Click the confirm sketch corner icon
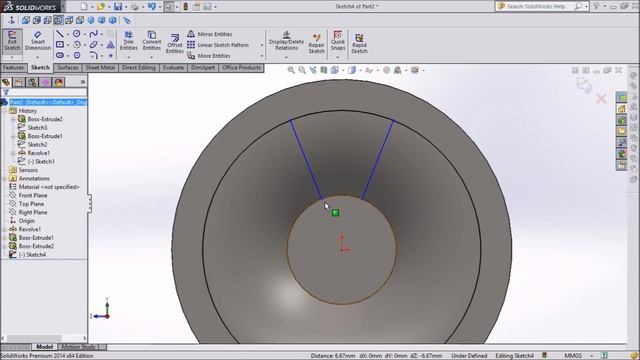The height and width of the screenshot is (360, 640). [584, 86]
